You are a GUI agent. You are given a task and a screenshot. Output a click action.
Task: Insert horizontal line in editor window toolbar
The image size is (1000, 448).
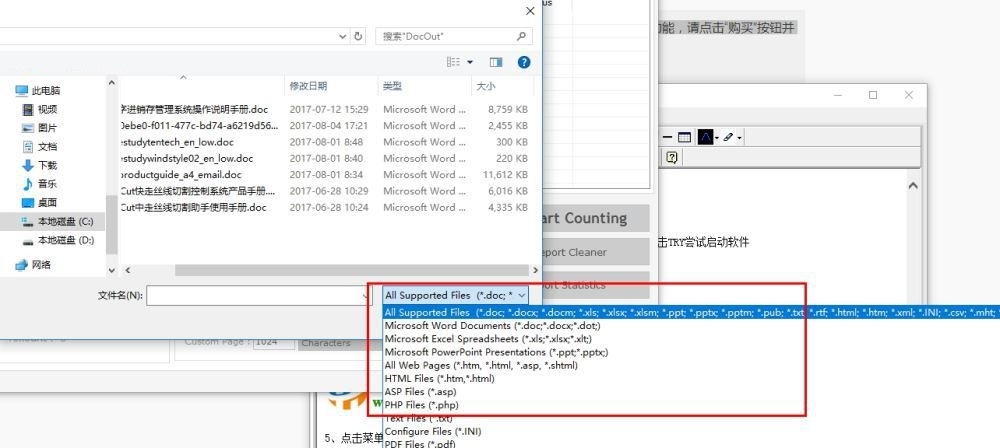coord(667,137)
